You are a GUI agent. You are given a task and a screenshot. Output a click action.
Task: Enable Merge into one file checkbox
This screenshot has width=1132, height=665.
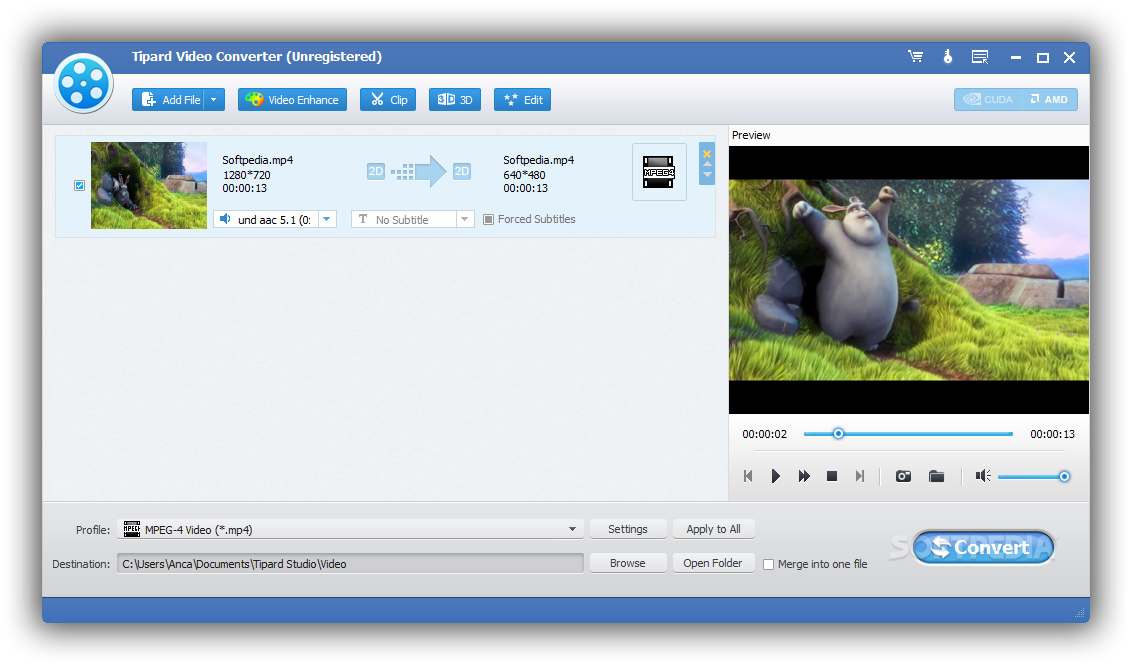tap(769, 565)
